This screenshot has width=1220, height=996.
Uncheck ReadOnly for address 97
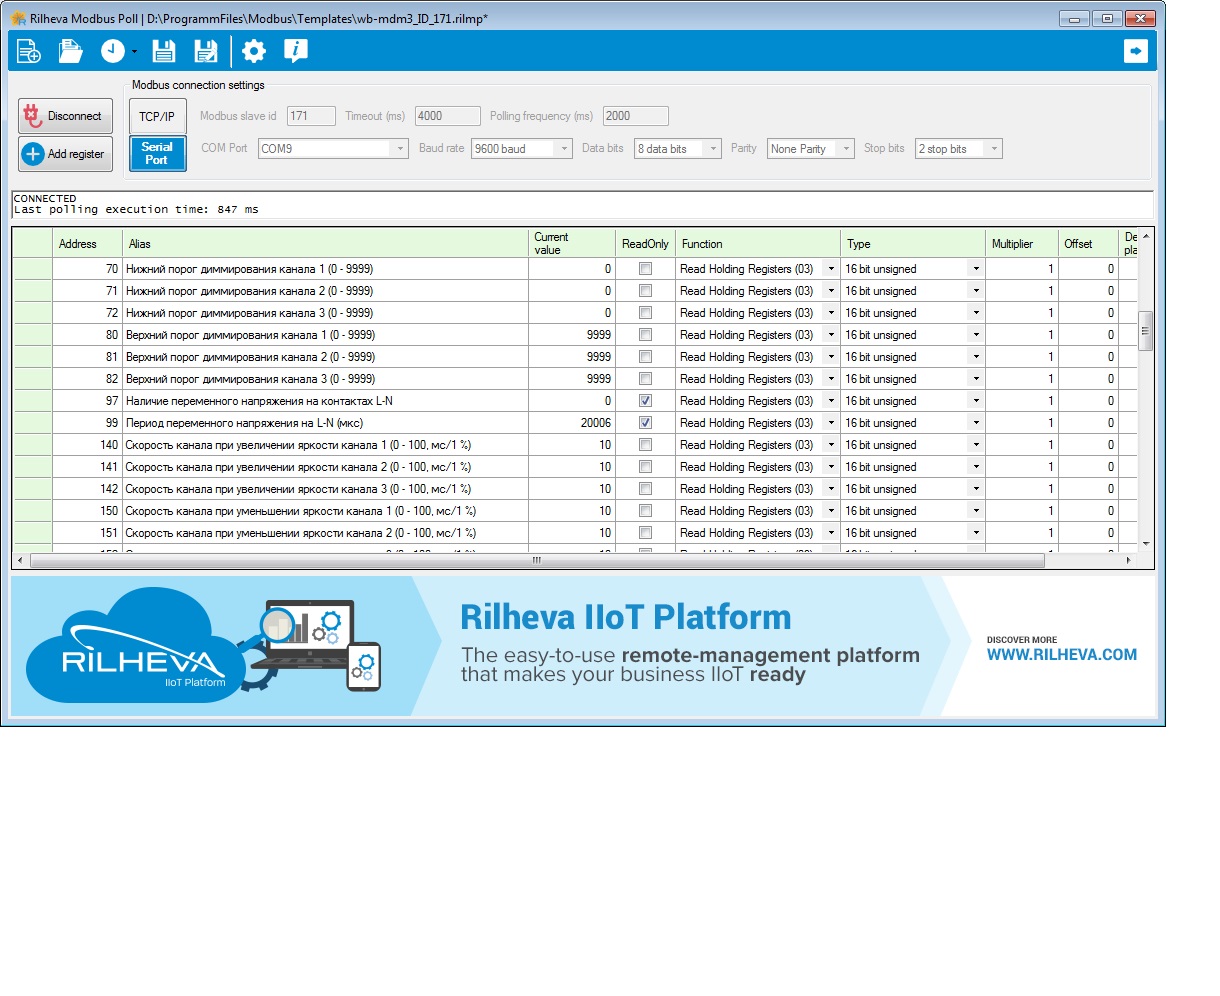tap(645, 401)
